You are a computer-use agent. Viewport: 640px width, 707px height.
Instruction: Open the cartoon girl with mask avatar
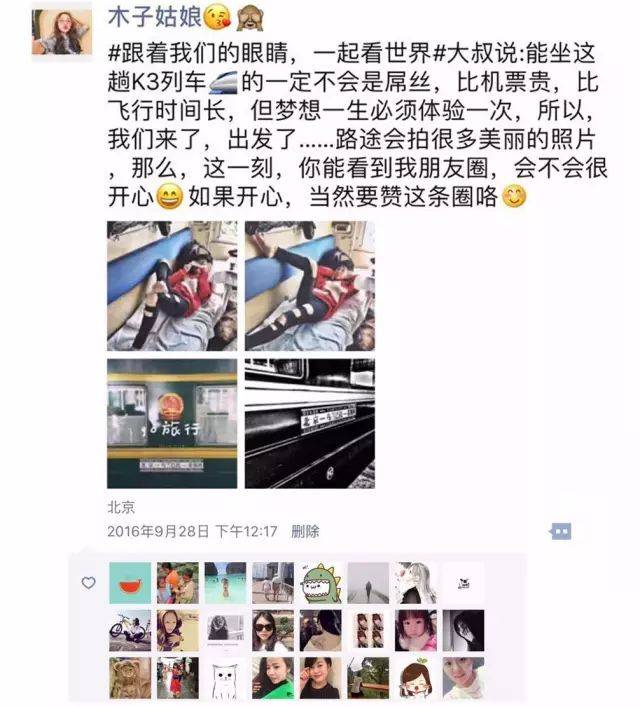[416, 679]
